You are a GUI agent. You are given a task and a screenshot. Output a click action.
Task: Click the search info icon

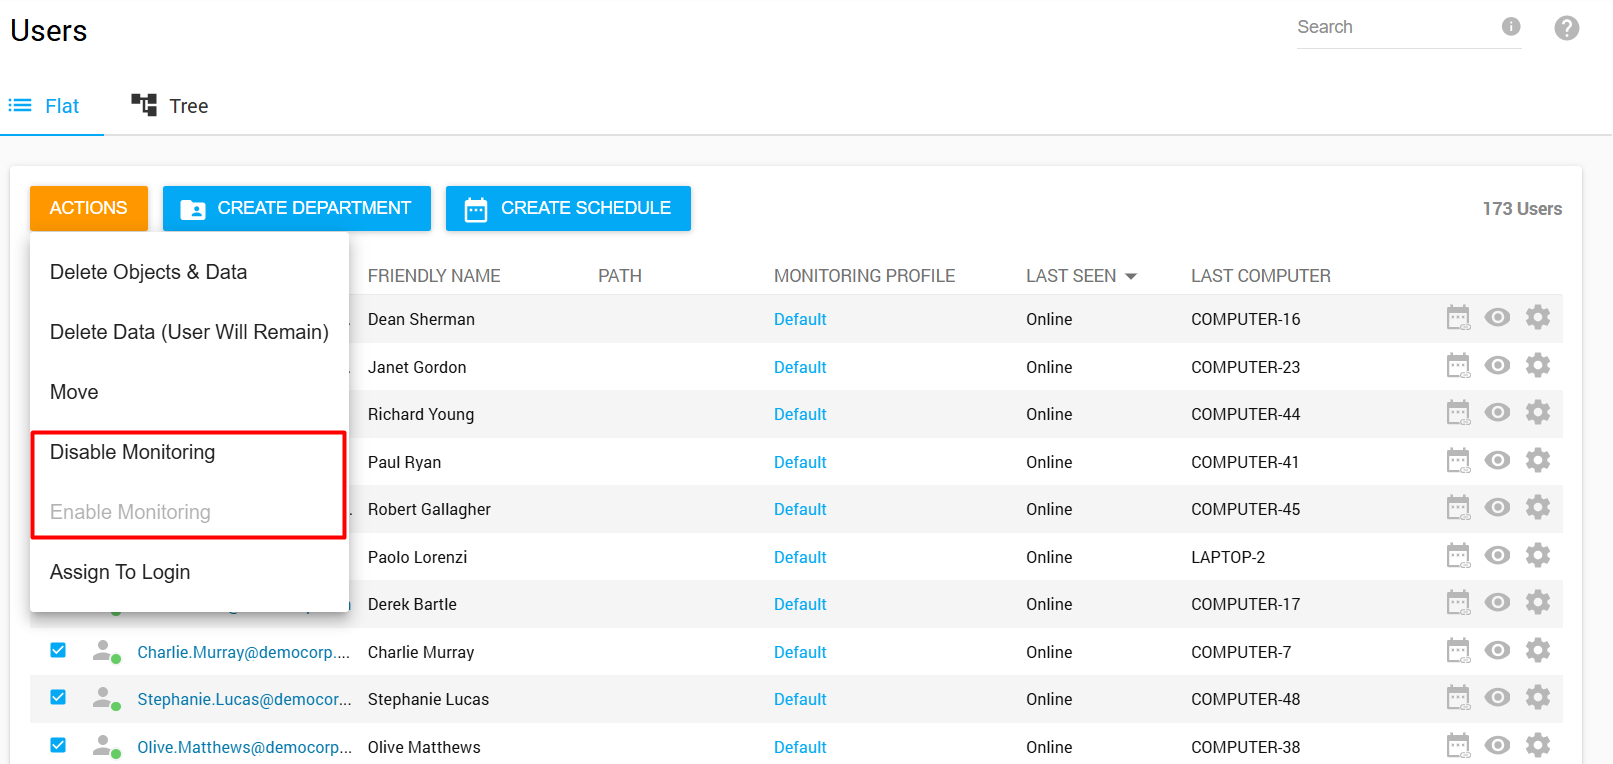1510,27
